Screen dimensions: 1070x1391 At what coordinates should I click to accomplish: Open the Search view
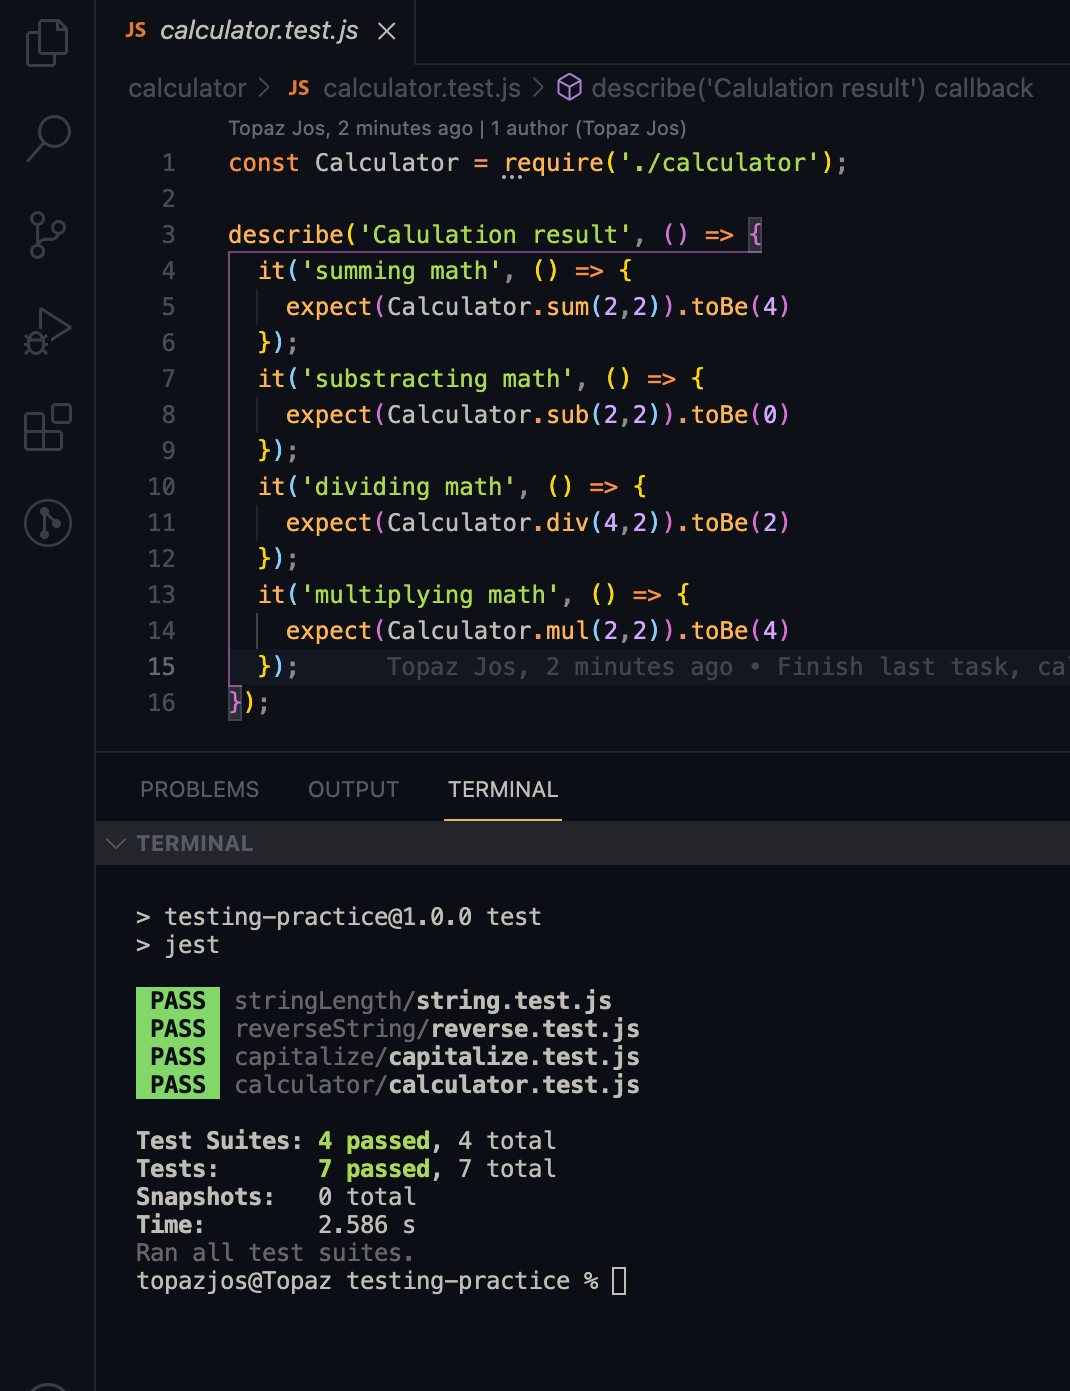tap(47, 138)
